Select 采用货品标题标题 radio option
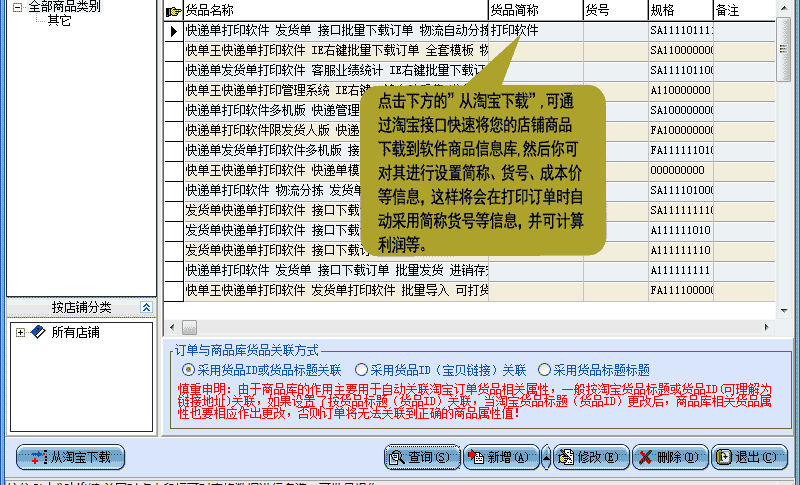The image size is (800, 485). coord(544,370)
